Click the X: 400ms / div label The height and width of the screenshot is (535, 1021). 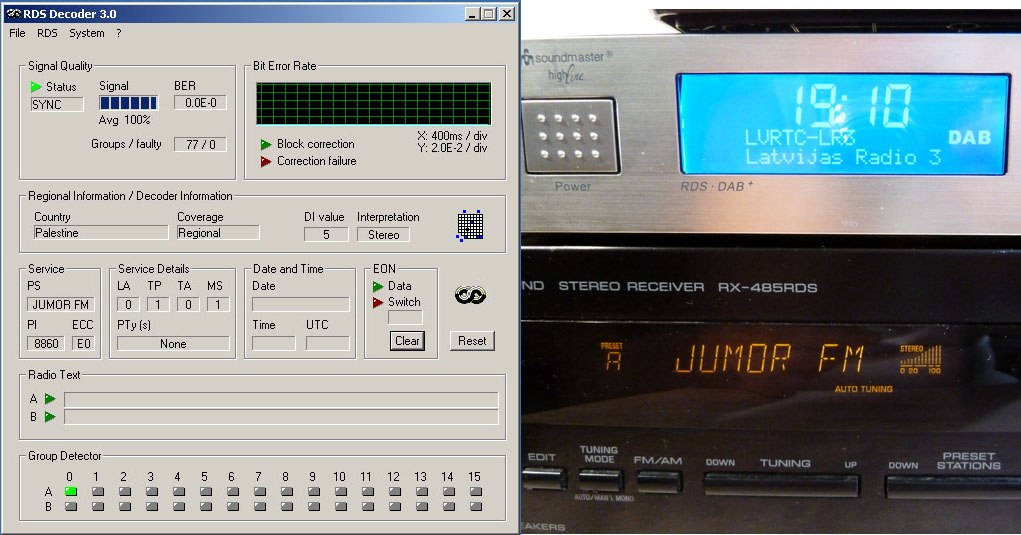click(453, 136)
